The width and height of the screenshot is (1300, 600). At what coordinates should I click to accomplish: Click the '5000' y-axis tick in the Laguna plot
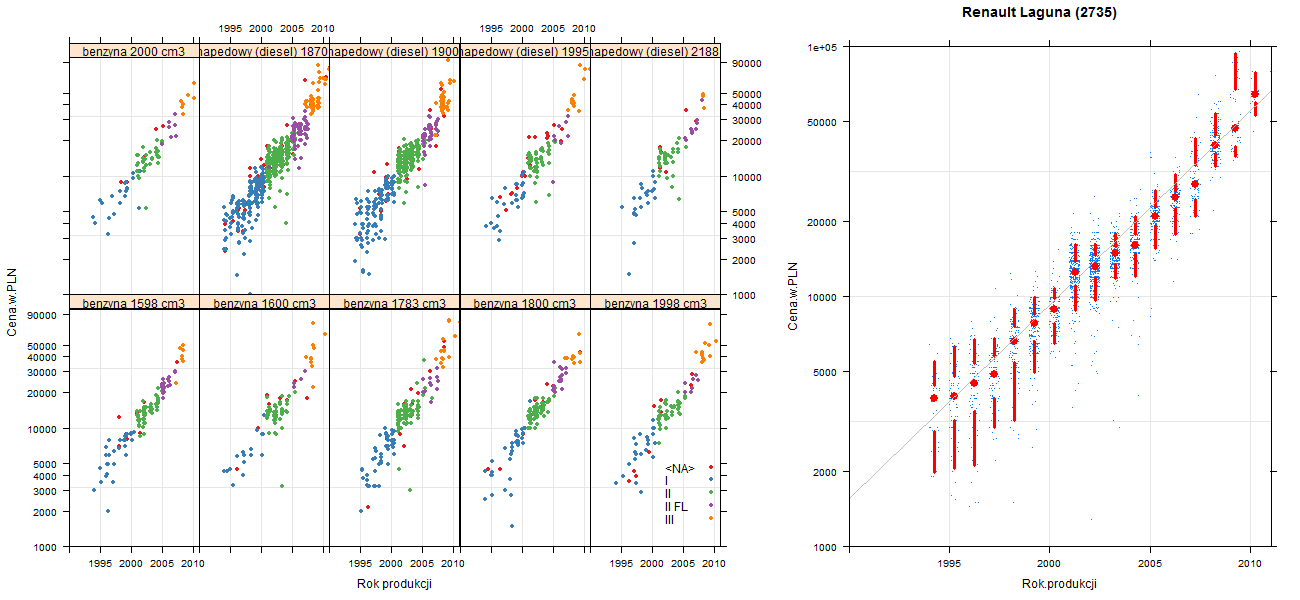click(825, 372)
